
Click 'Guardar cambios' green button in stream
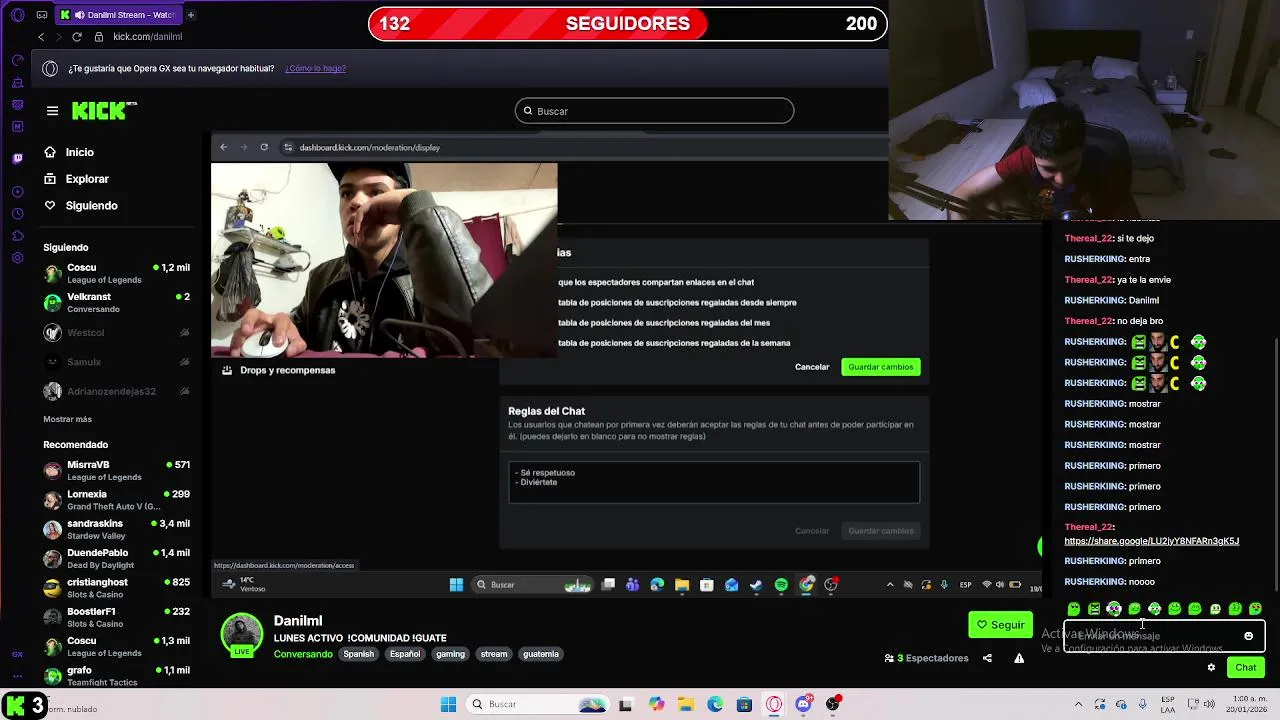881,367
